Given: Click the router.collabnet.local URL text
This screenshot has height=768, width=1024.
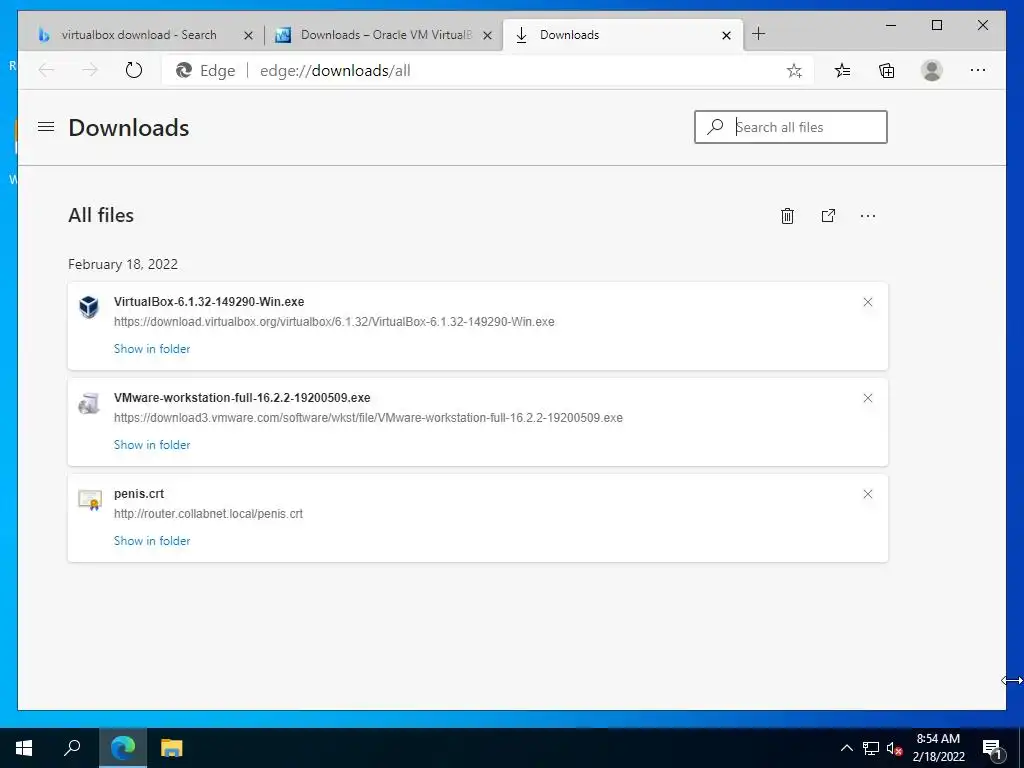Looking at the screenshot, I should (x=208, y=513).
